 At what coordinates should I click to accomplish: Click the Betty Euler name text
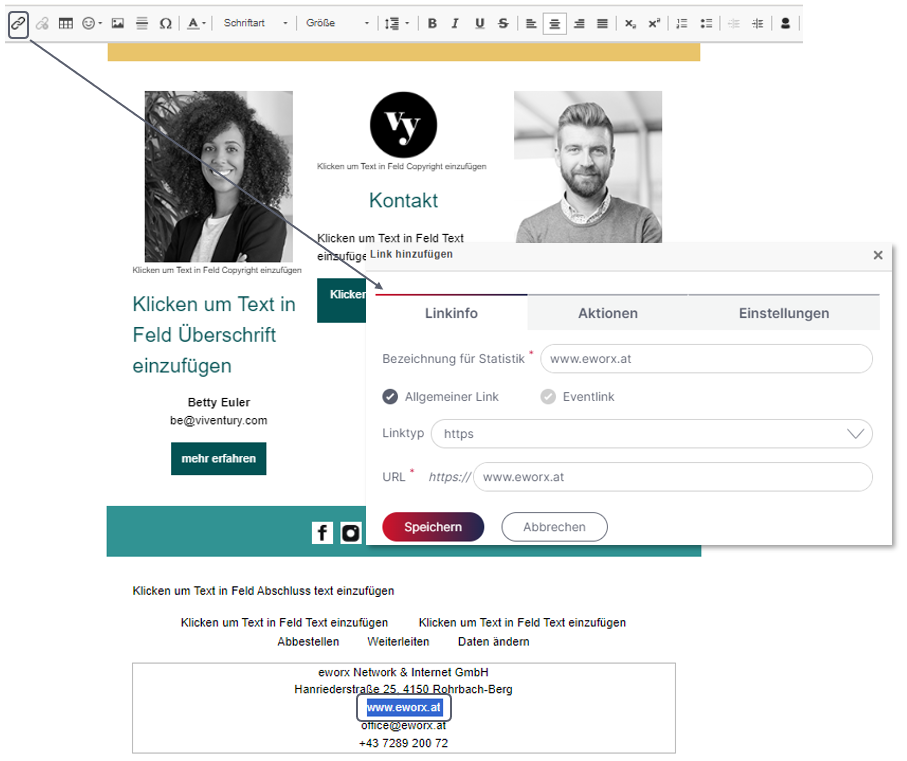tap(219, 402)
